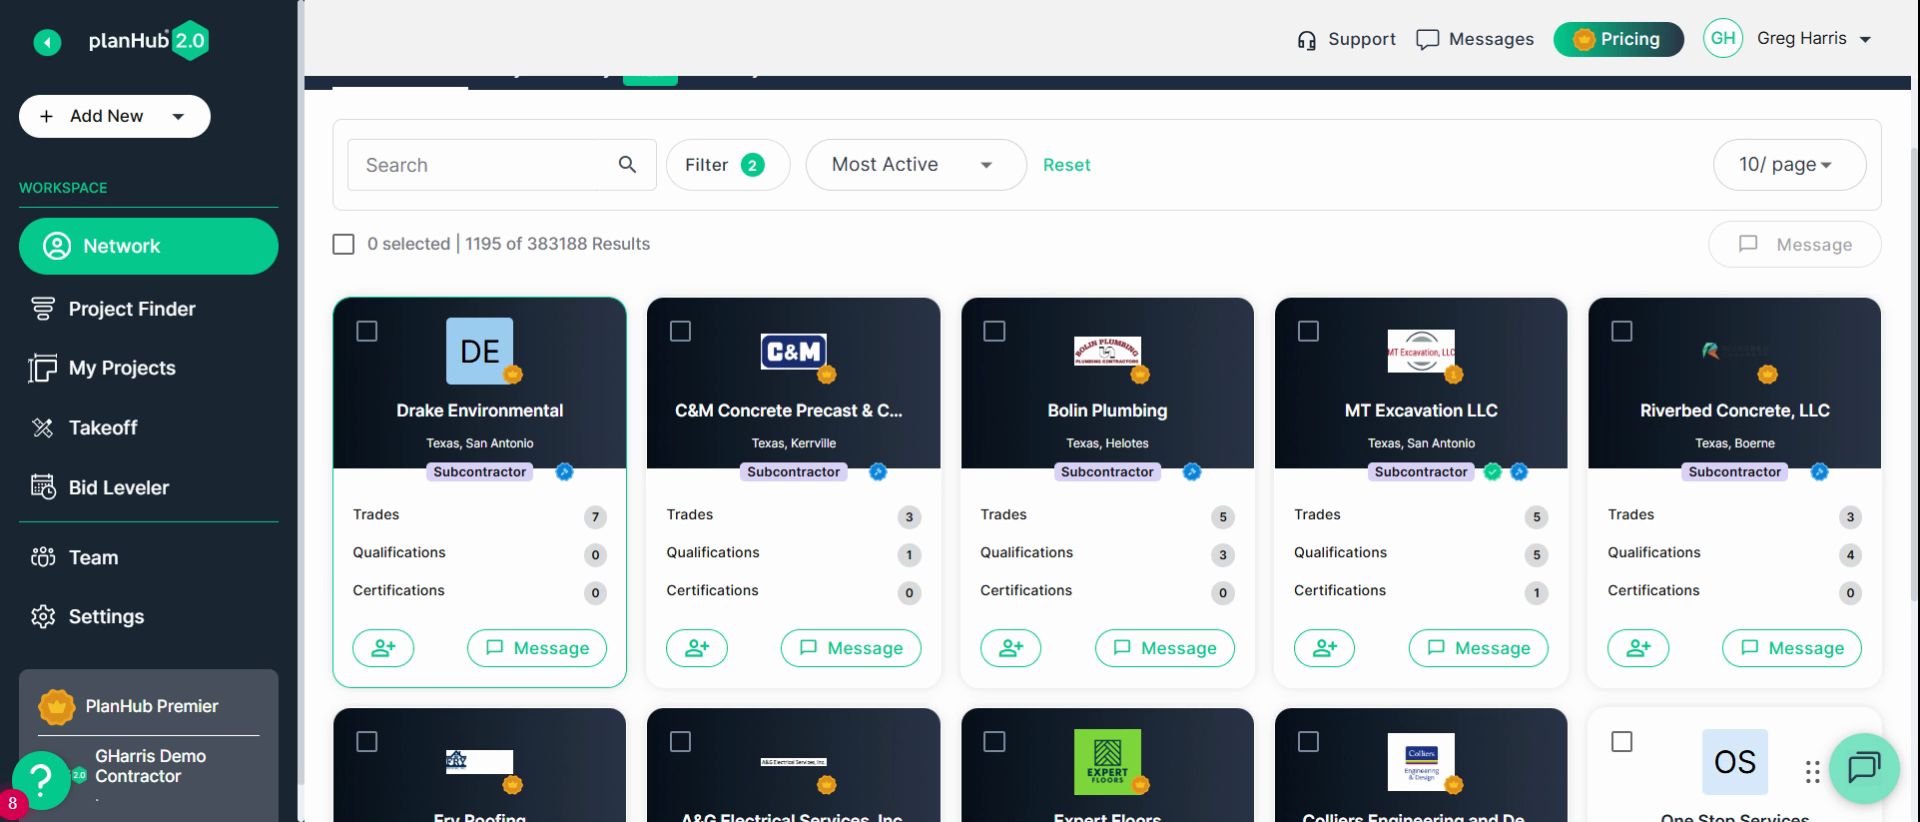Message MT Excavation LLC
Screen dimensions: 1920x822
pos(1478,648)
